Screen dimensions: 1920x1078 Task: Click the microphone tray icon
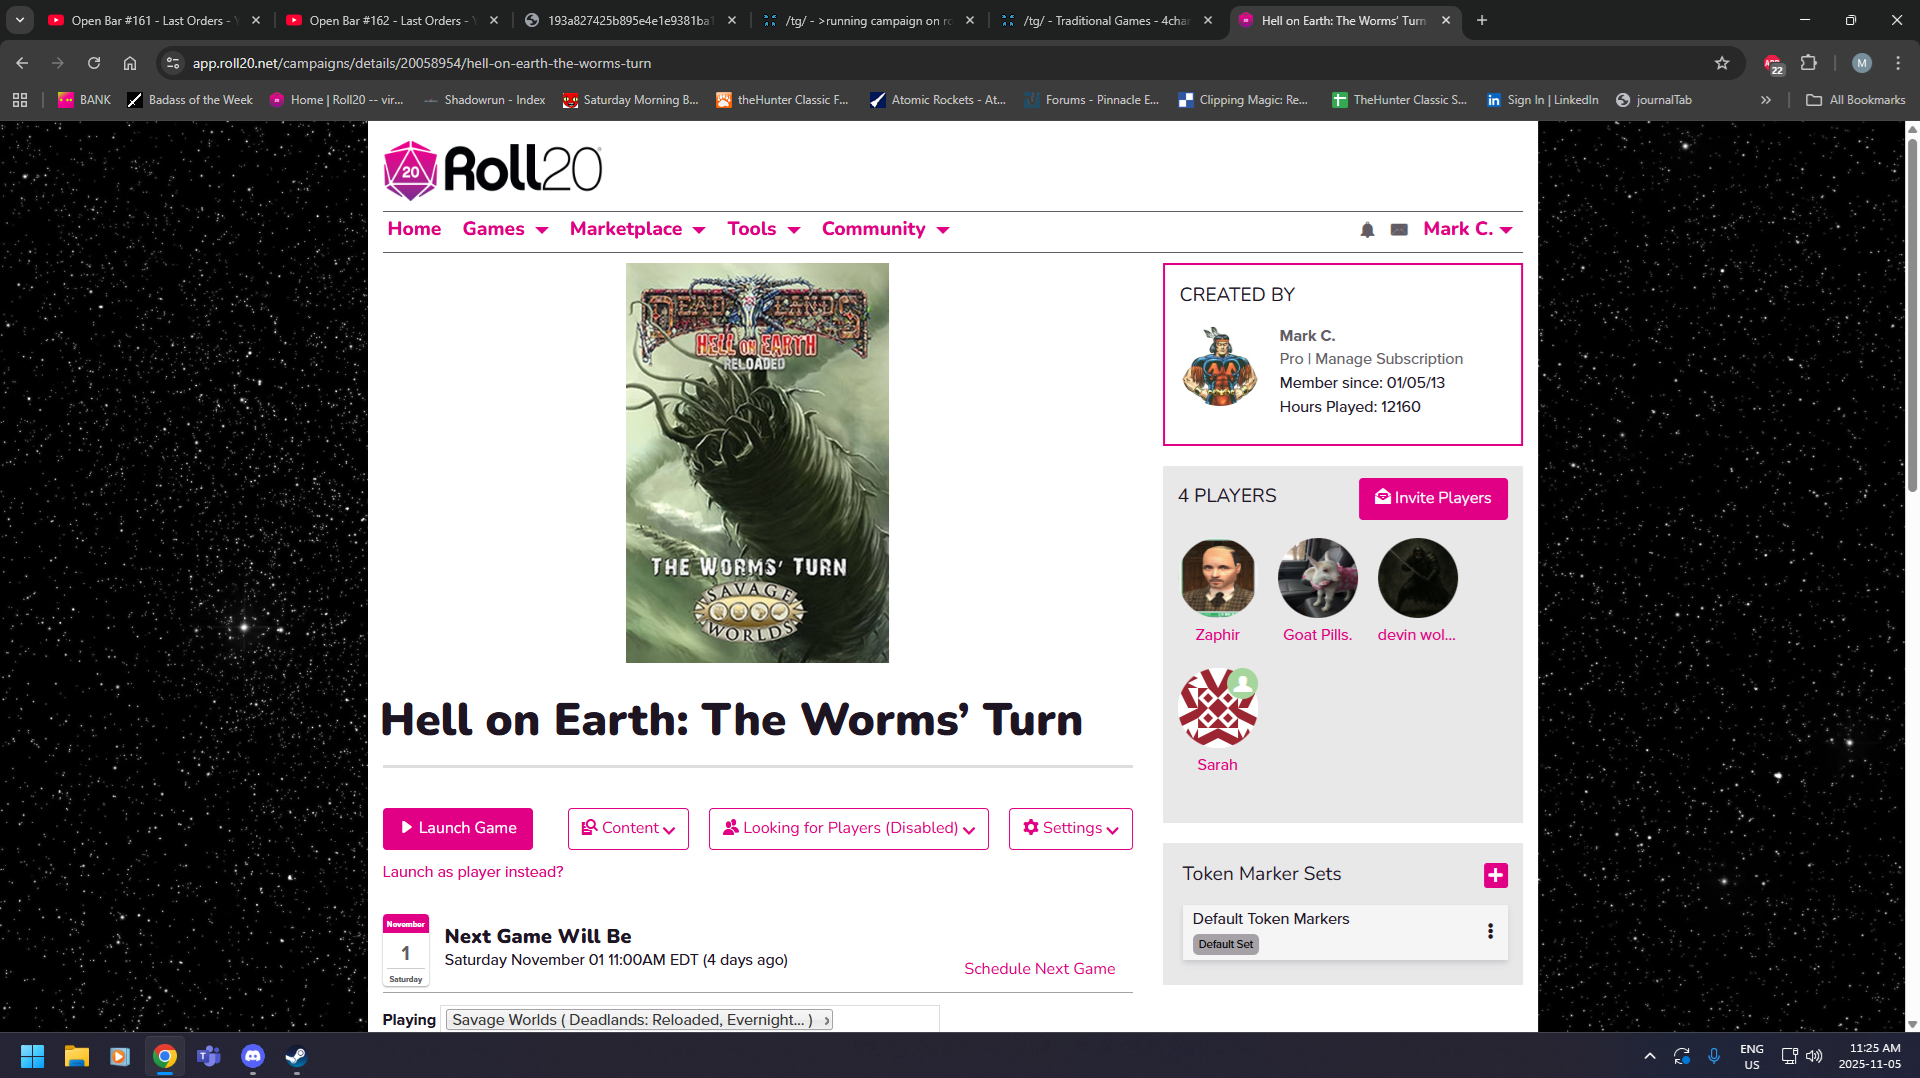(1714, 1056)
